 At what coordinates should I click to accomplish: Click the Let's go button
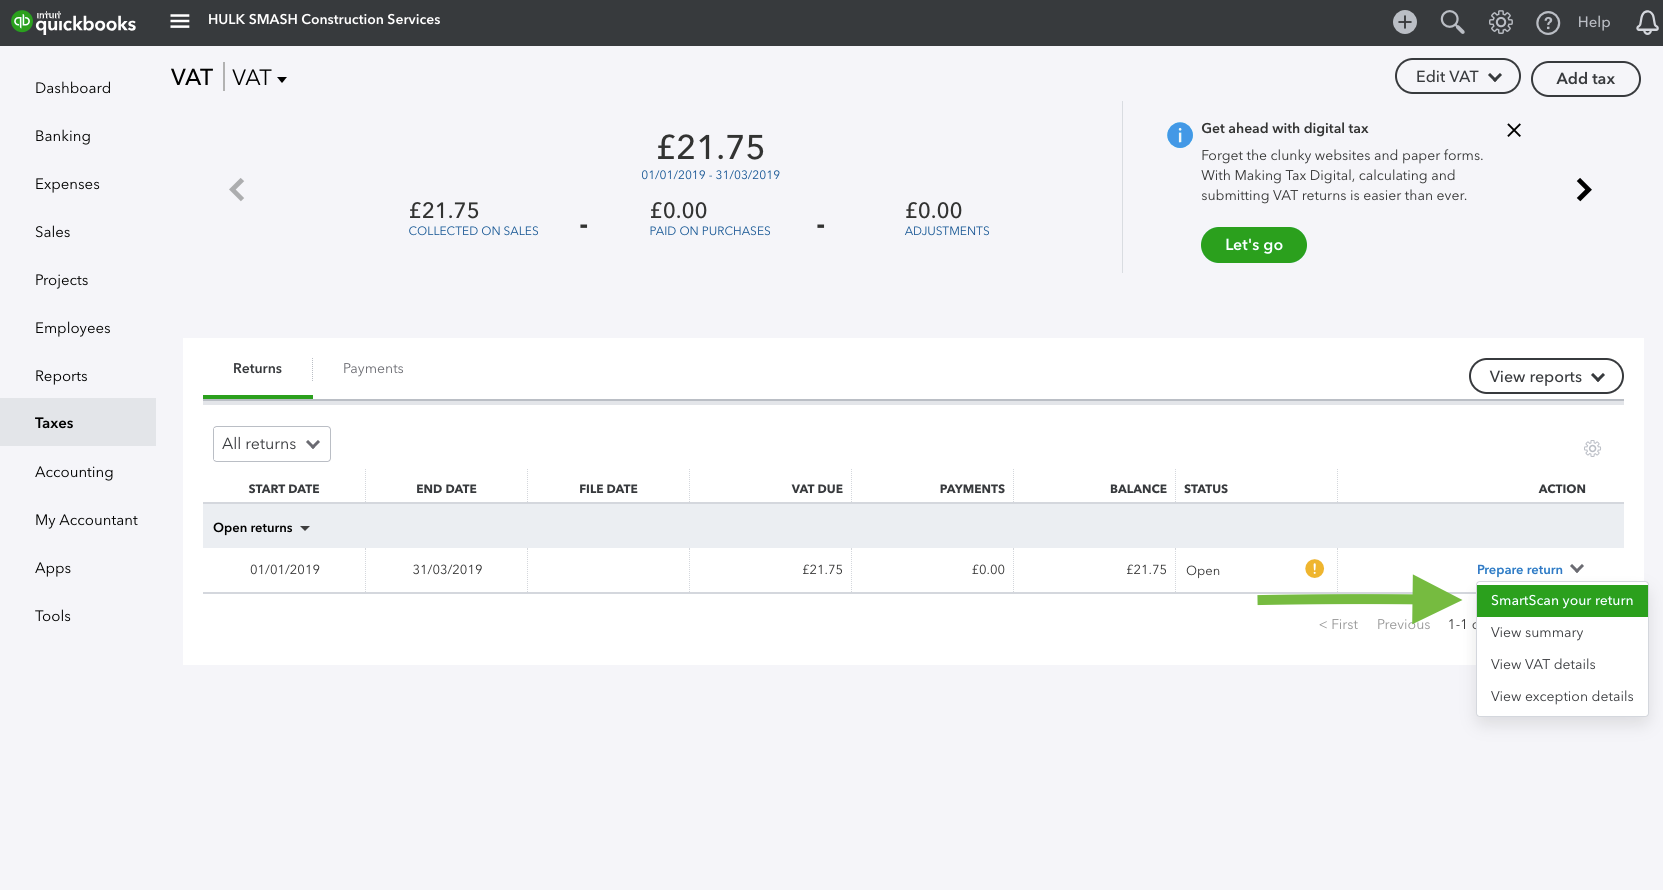tap(1254, 245)
